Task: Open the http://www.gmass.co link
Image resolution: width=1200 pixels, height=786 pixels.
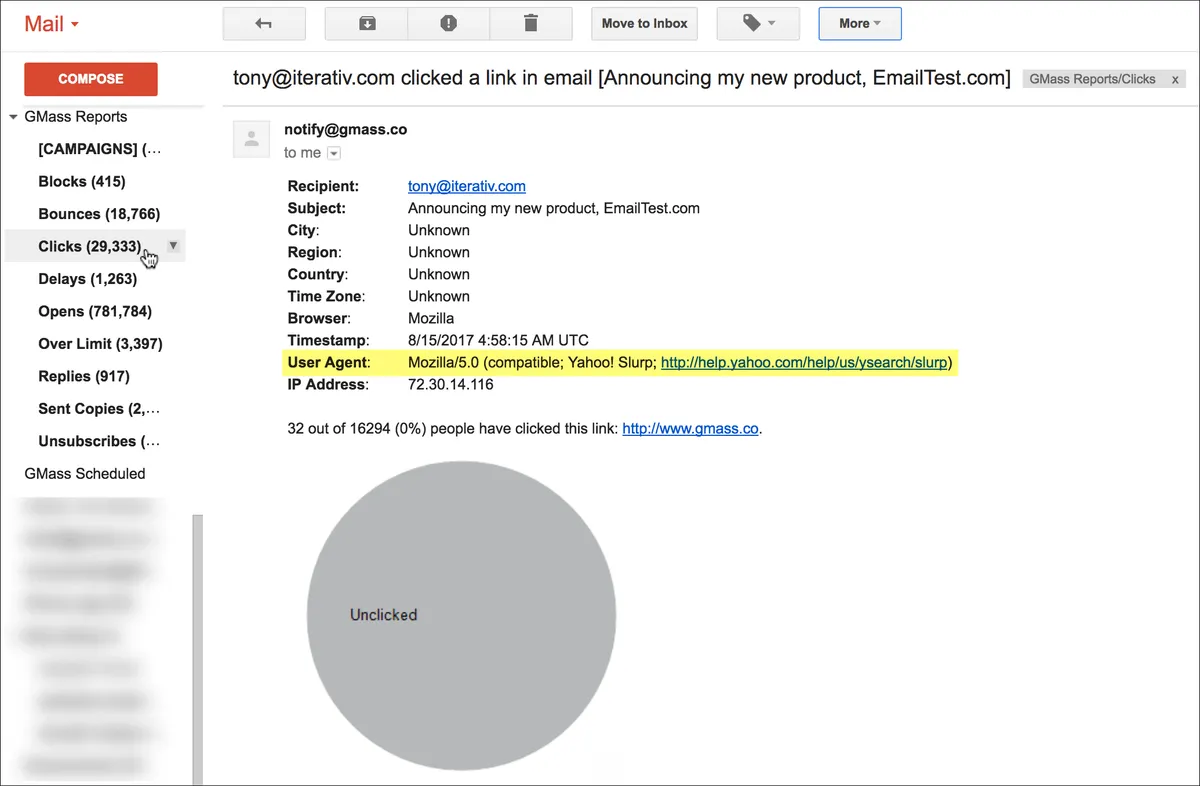Action: tap(690, 428)
